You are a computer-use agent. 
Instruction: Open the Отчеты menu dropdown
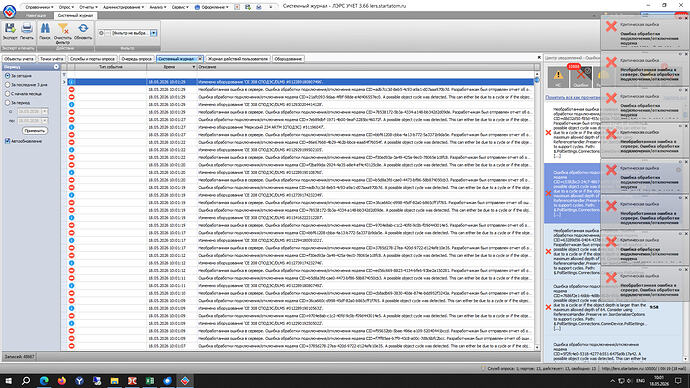coord(88,7)
